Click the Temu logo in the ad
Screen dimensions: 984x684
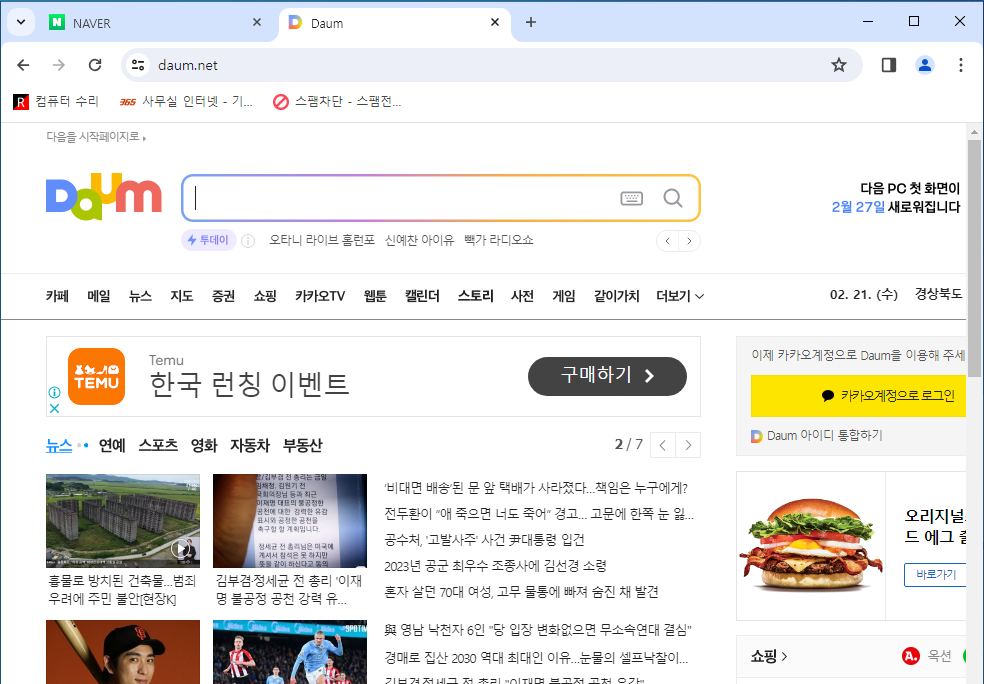pyautogui.click(x=97, y=377)
